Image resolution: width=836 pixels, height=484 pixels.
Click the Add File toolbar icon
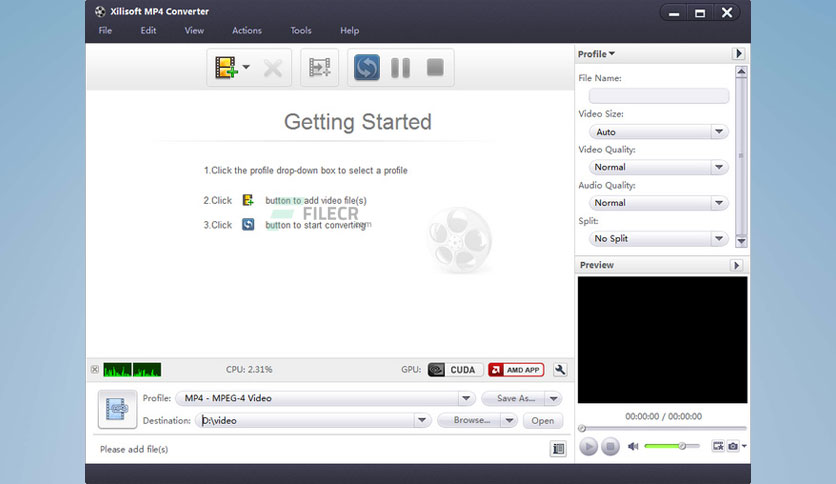click(x=226, y=67)
